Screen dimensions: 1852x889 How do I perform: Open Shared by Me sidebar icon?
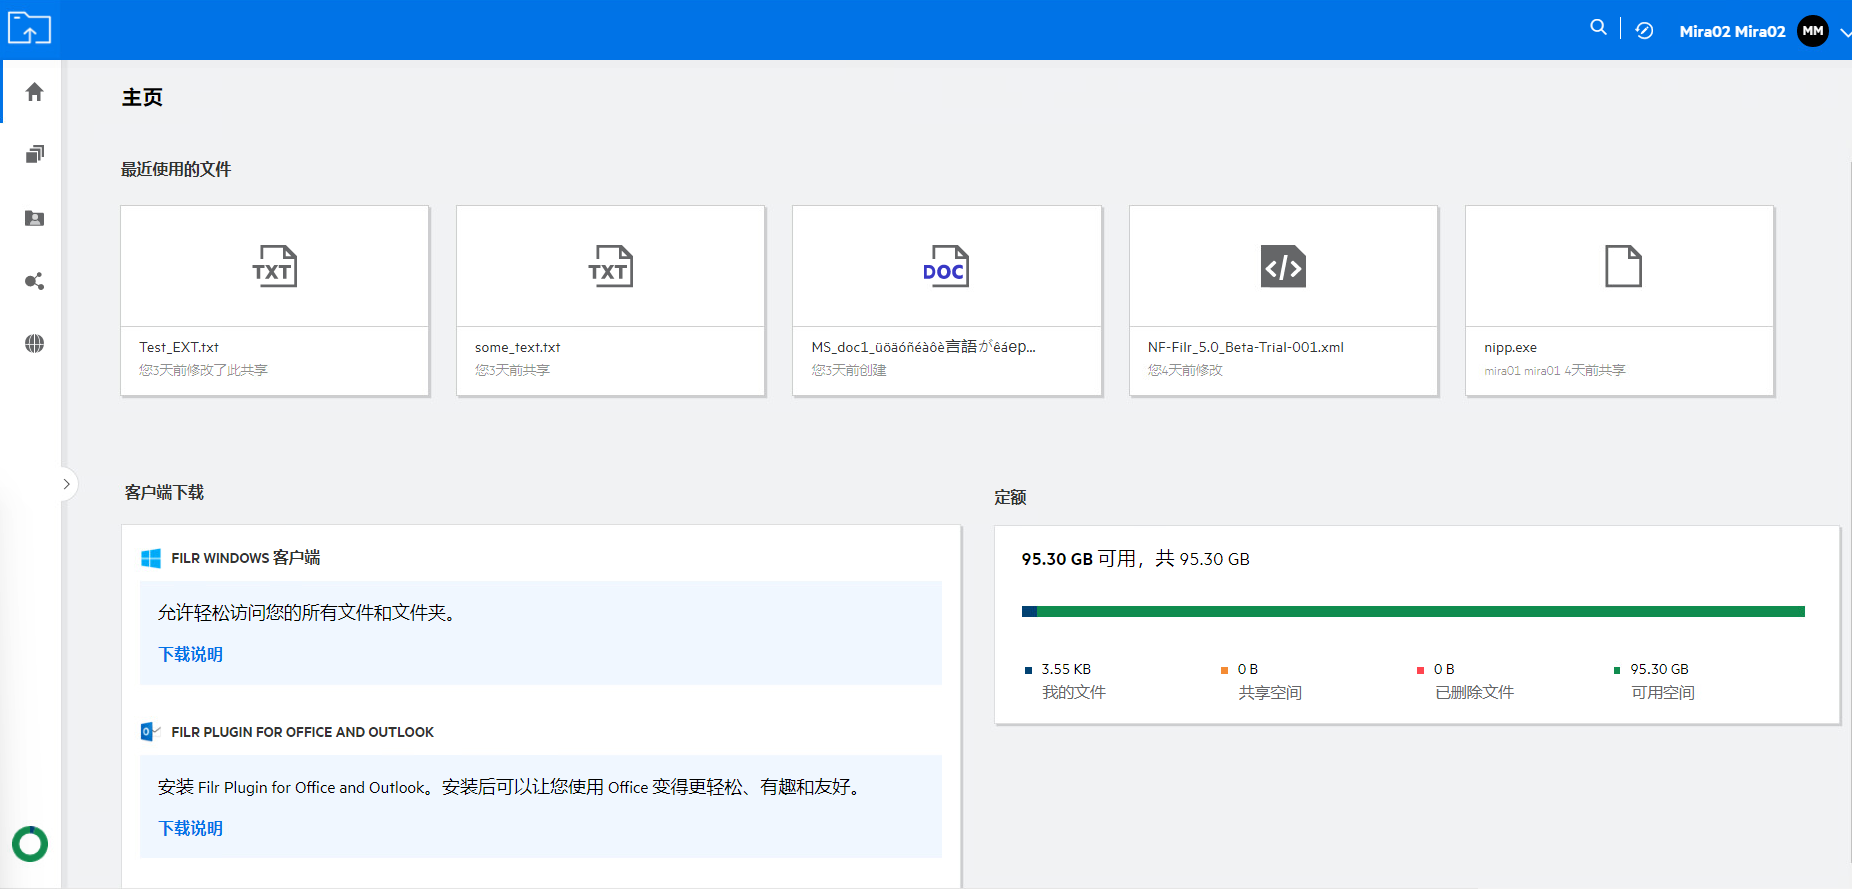(x=34, y=281)
